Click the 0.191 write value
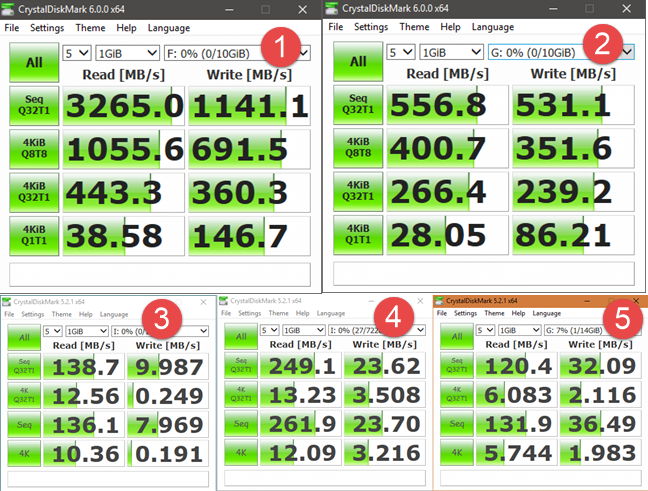 [x=168, y=454]
